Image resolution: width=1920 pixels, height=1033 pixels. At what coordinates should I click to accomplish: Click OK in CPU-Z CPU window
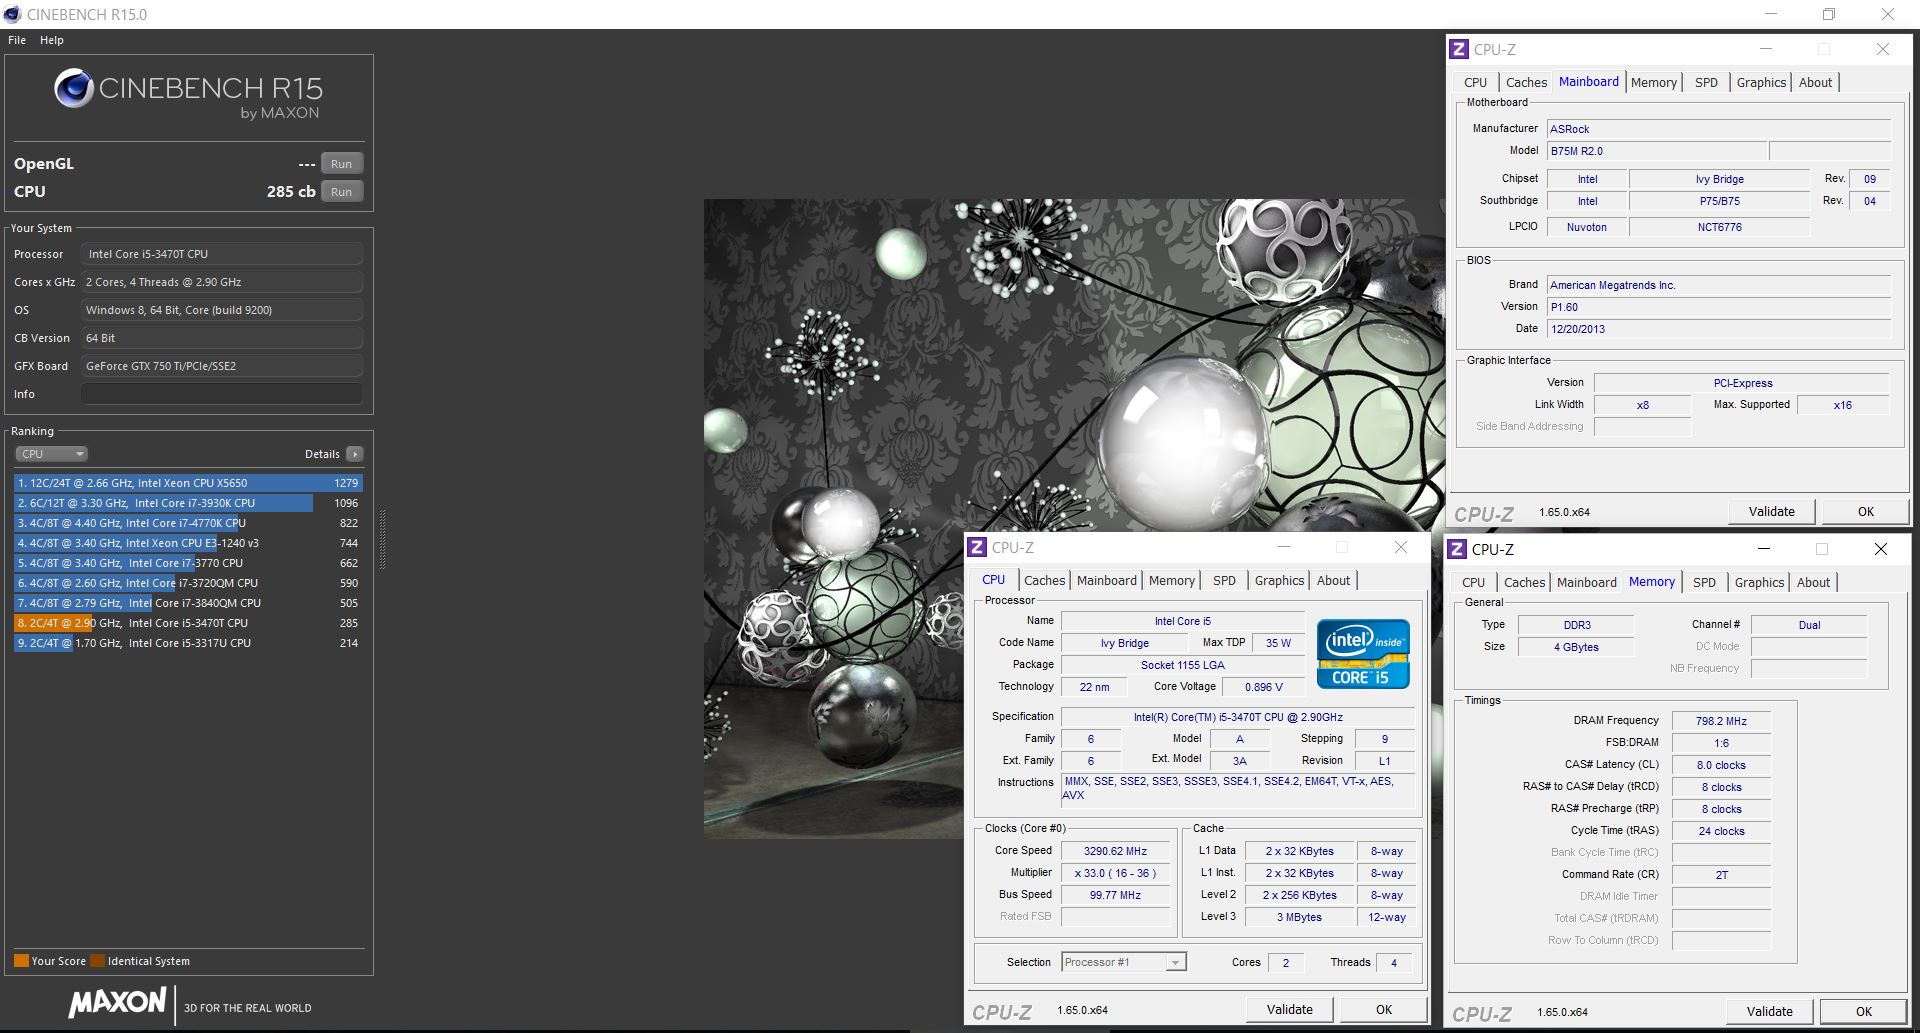point(1383,1009)
